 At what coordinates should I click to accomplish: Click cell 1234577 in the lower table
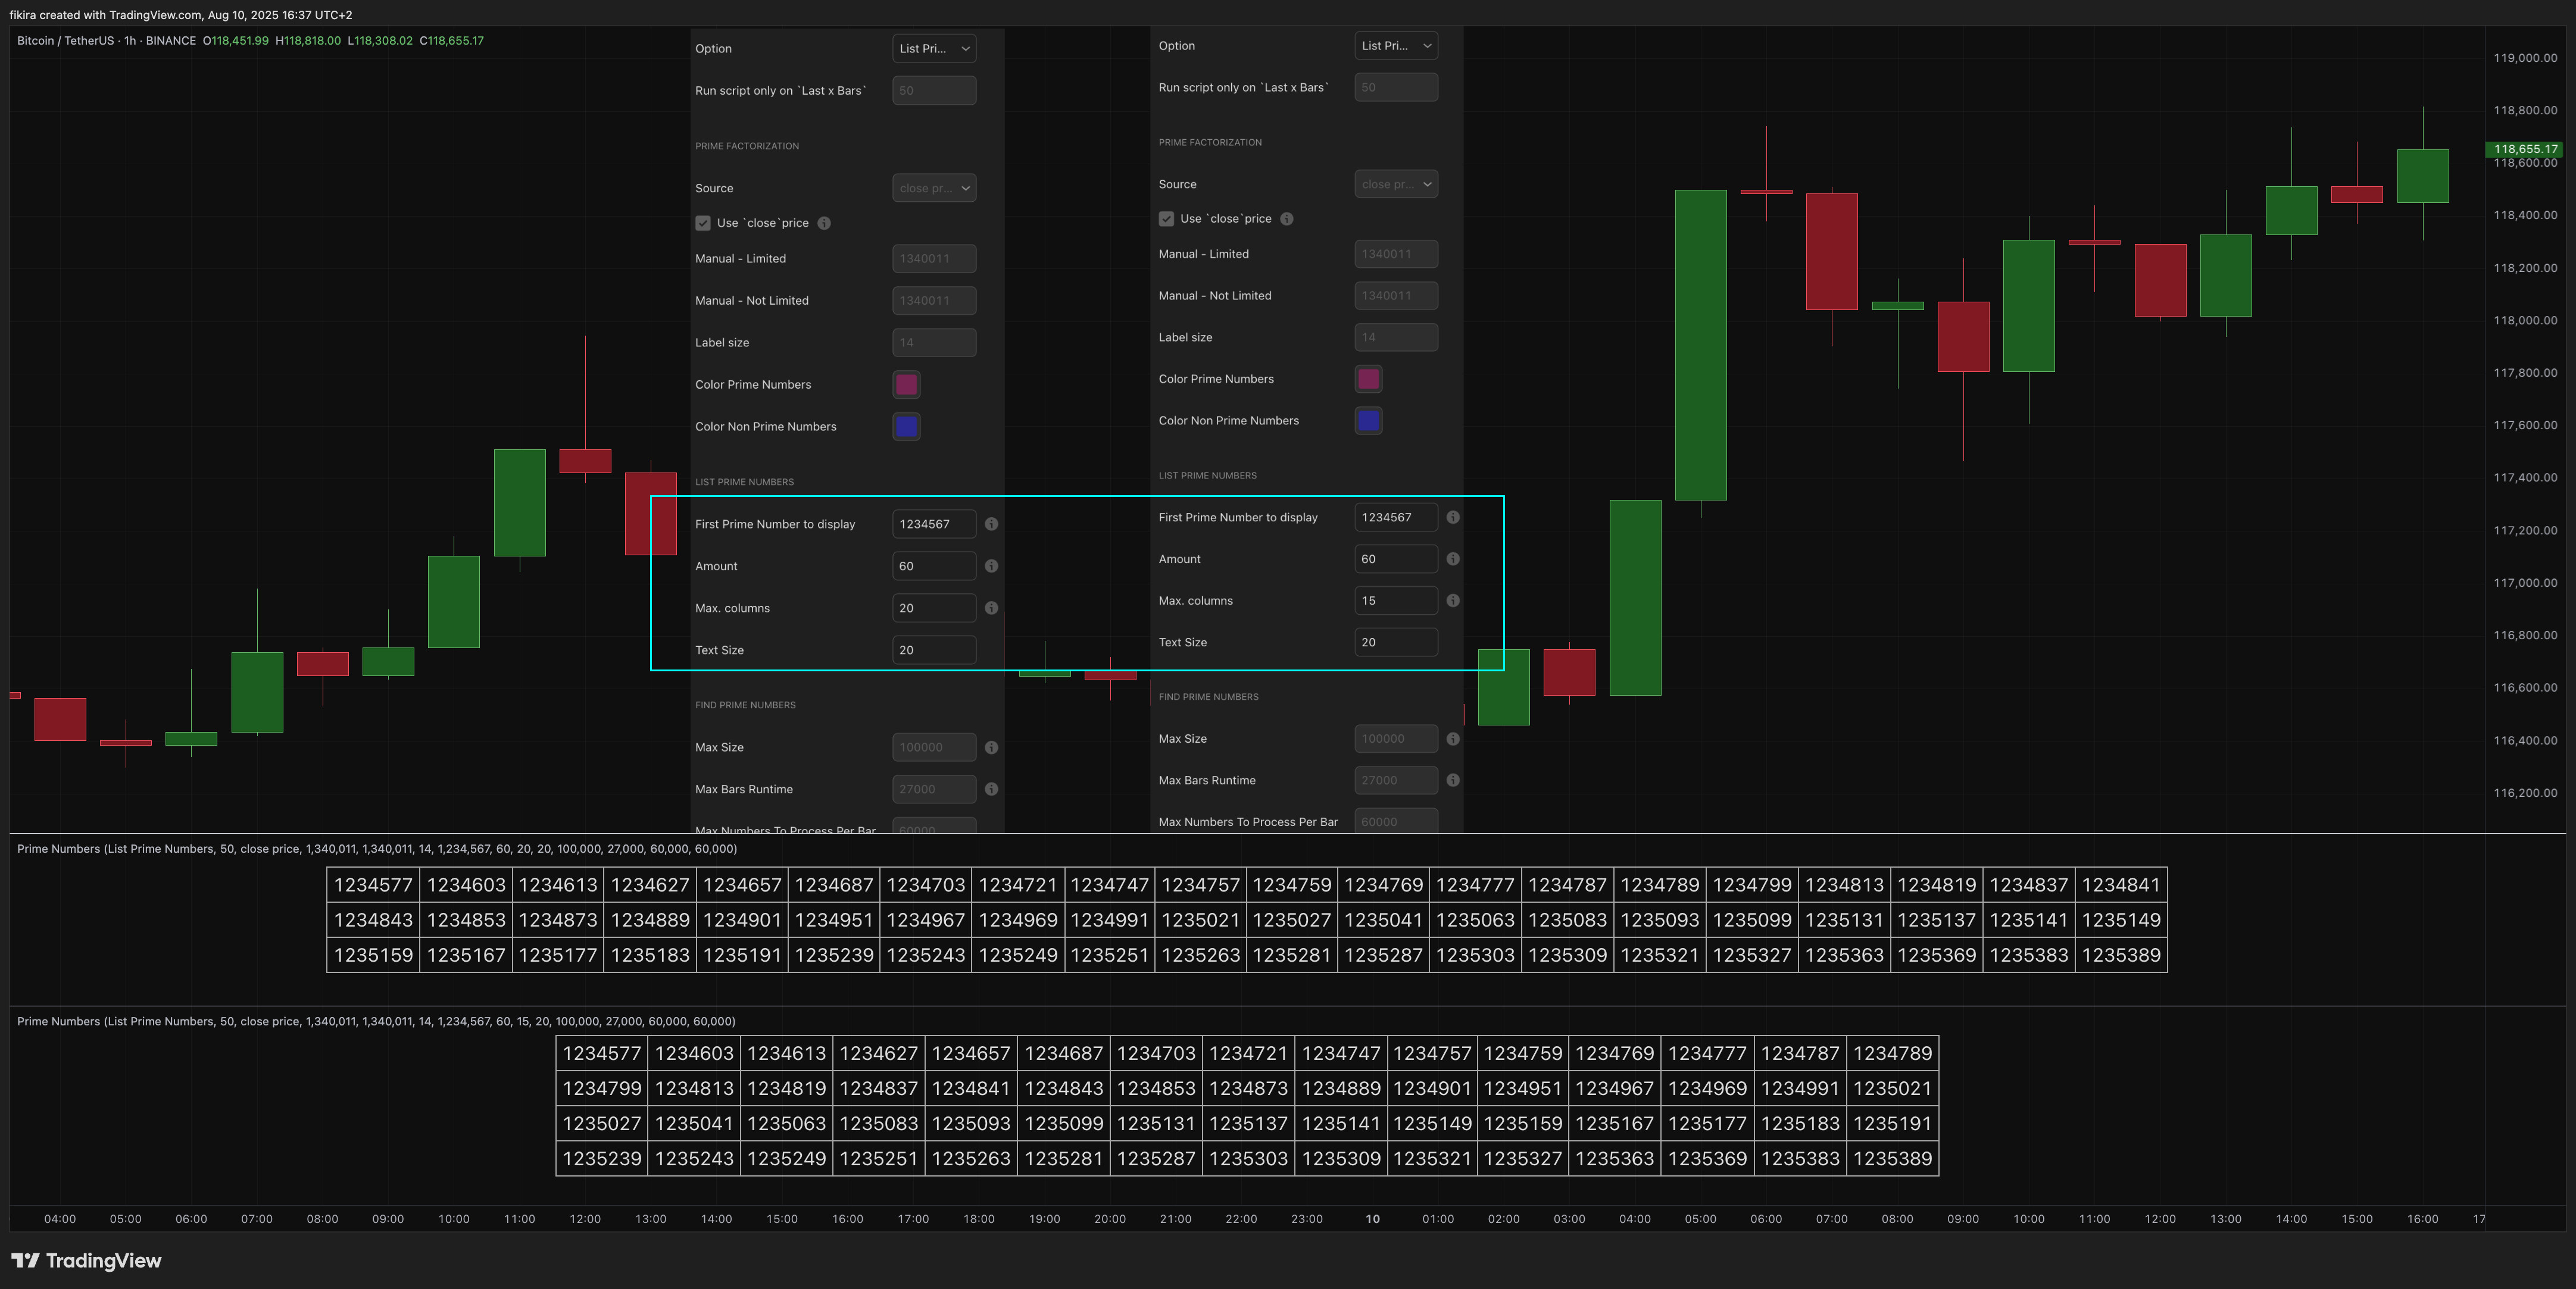coord(602,1053)
